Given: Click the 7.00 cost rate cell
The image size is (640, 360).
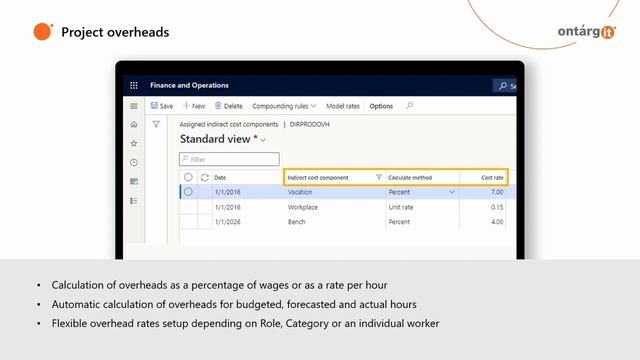Looking at the screenshot, I should pyautogui.click(x=497, y=192).
